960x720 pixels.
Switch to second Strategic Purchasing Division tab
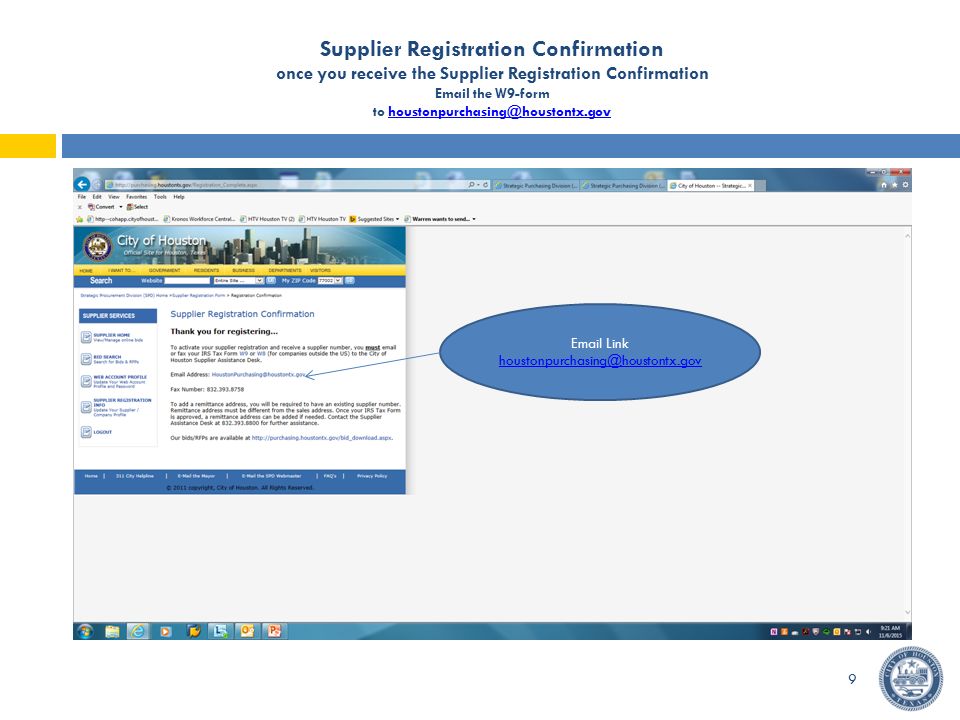pos(623,186)
